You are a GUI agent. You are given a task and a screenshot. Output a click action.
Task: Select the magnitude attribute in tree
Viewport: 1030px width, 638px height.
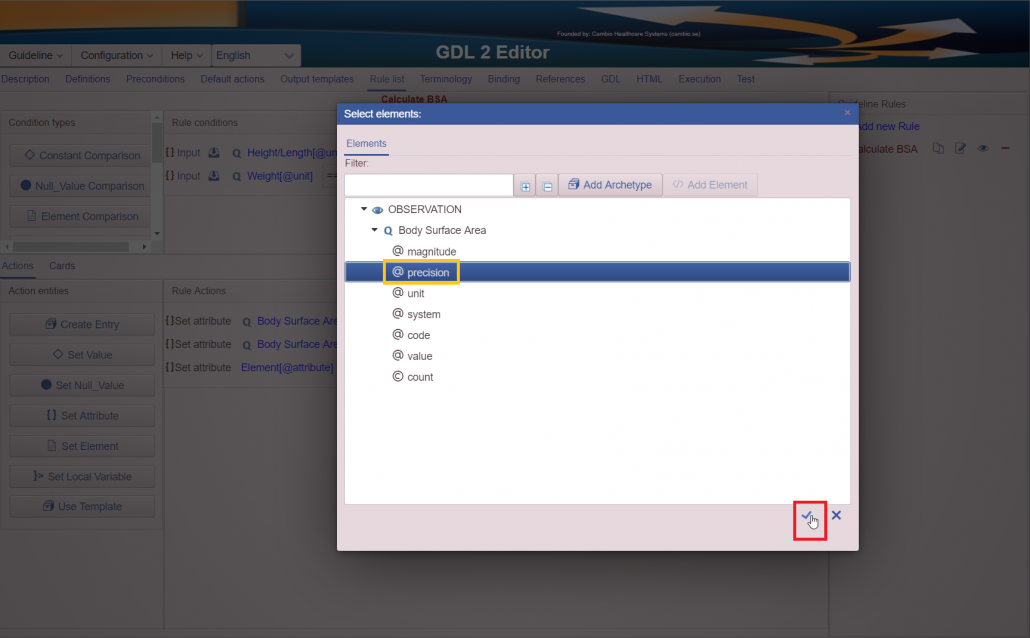431,252
